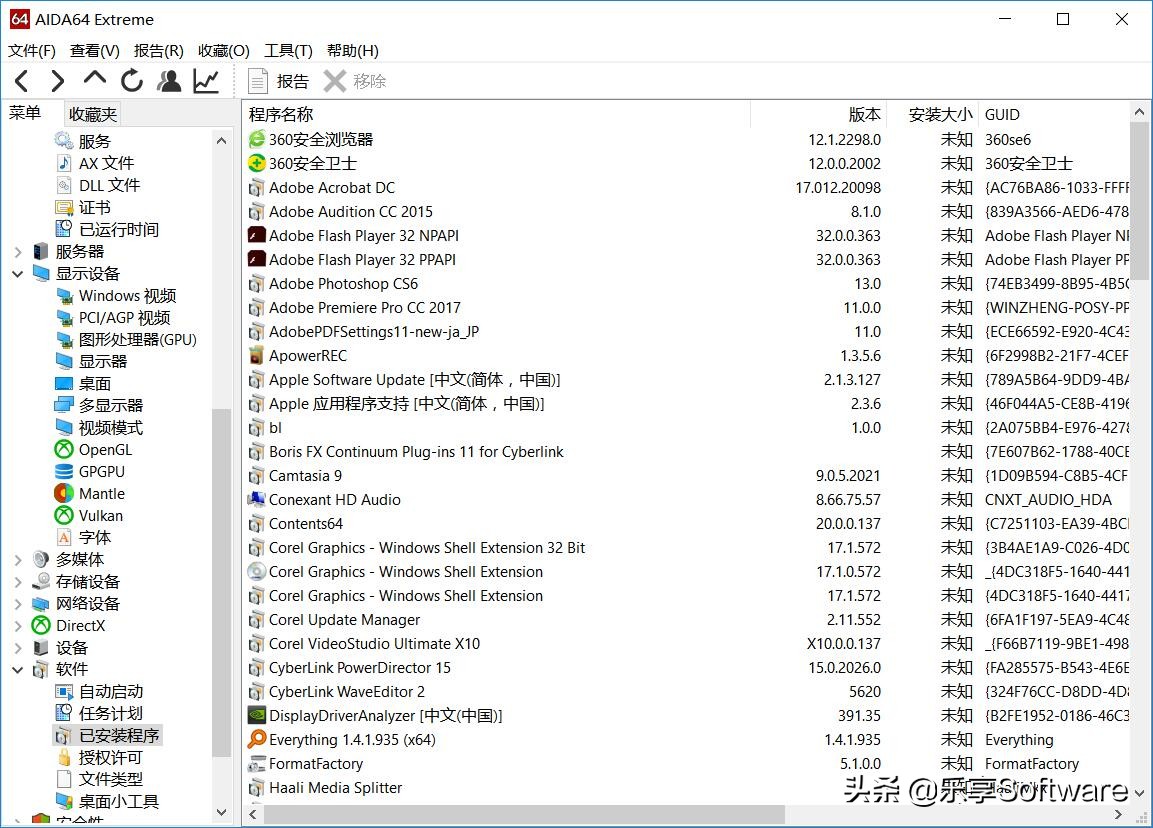Click the horizontal scrollbar thumb at bottom
This screenshot has height=828, width=1153.
(524, 815)
